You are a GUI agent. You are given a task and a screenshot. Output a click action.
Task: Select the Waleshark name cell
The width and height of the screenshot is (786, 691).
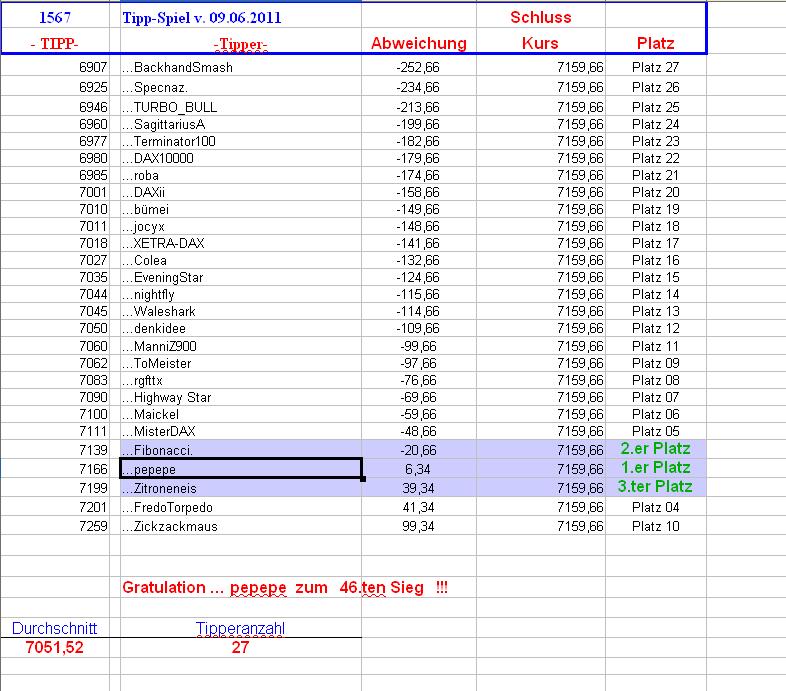pyautogui.click(x=241, y=311)
